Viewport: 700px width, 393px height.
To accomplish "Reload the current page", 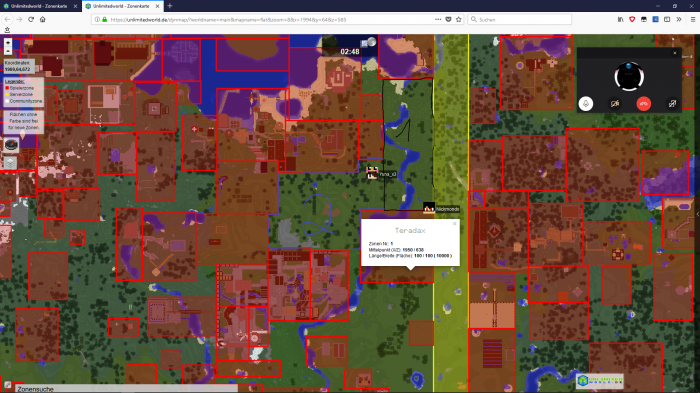I will (31, 19).
